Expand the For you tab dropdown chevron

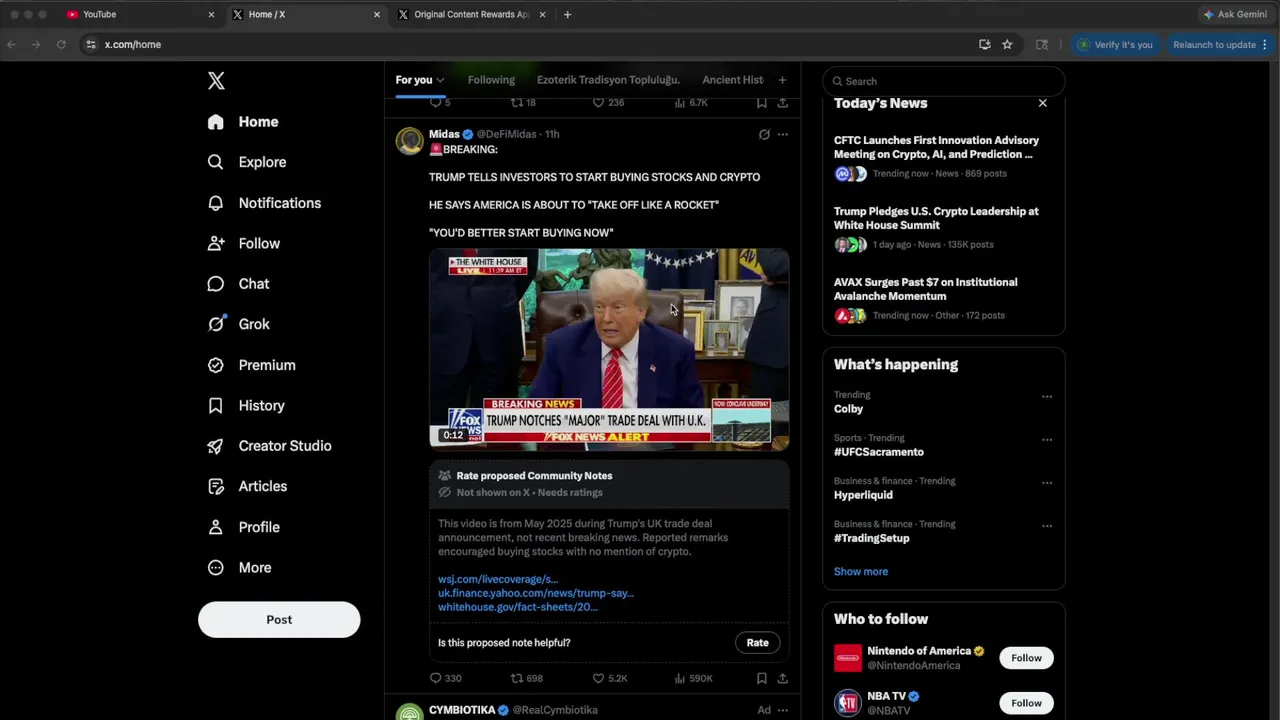point(440,80)
